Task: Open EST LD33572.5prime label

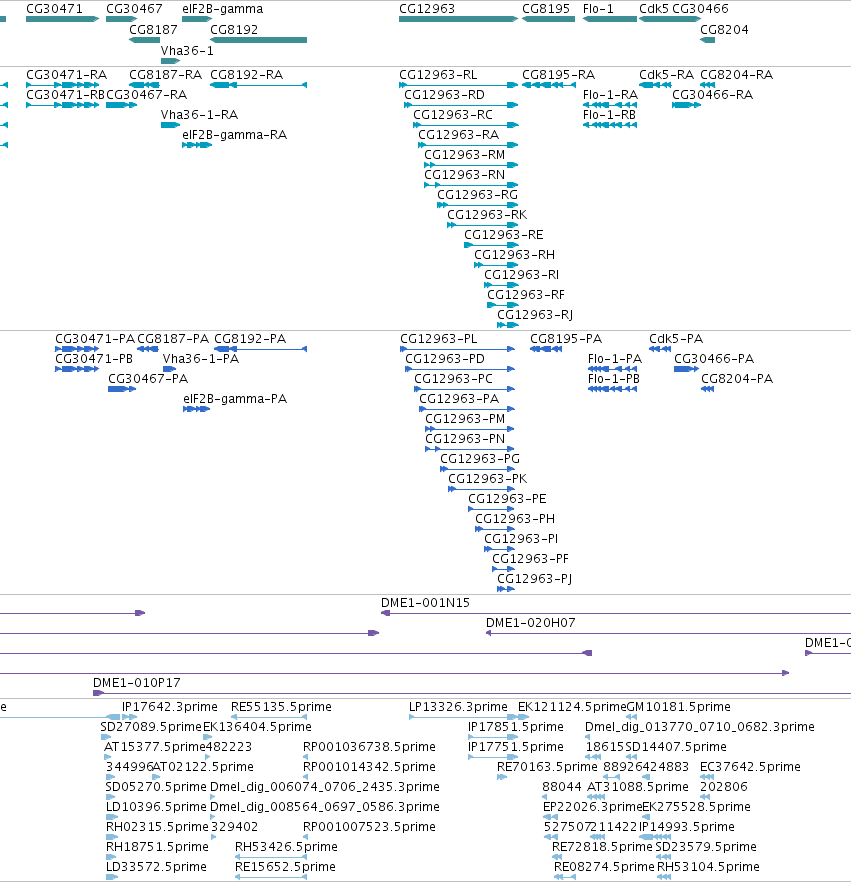Action: point(156,867)
